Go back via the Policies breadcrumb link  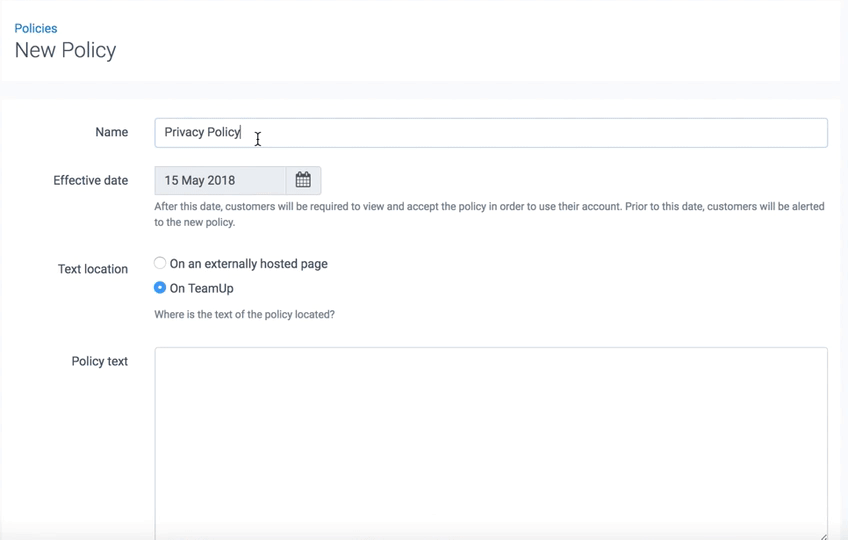pyautogui.click(x=36, y=28)
